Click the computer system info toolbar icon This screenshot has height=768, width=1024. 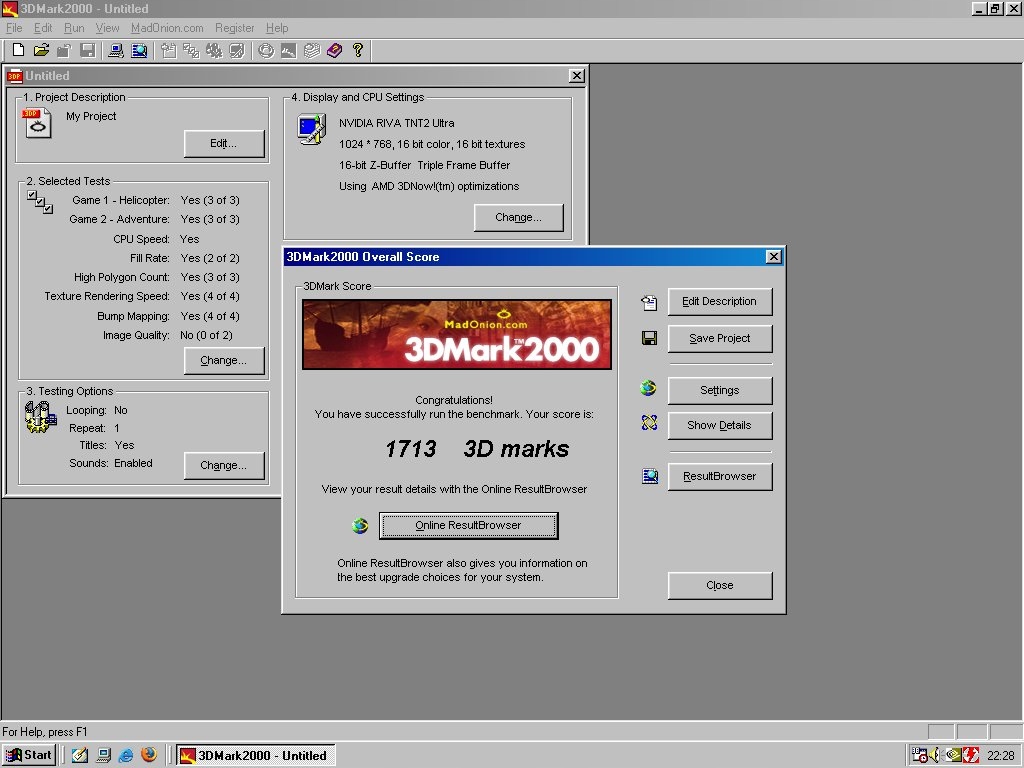click(x=116, y=50)
